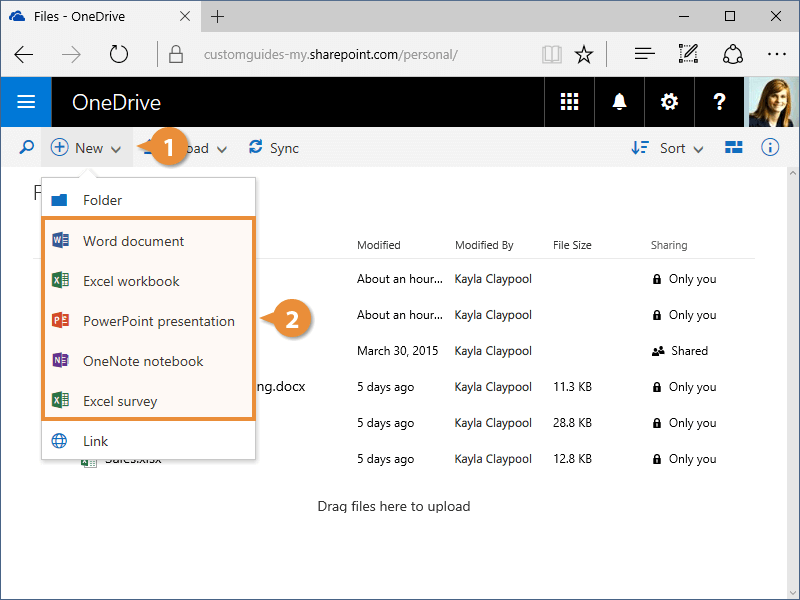Open the Office 365 app launcher grid
This screenshot has width=800, height=600.
[x=569, y=102]
